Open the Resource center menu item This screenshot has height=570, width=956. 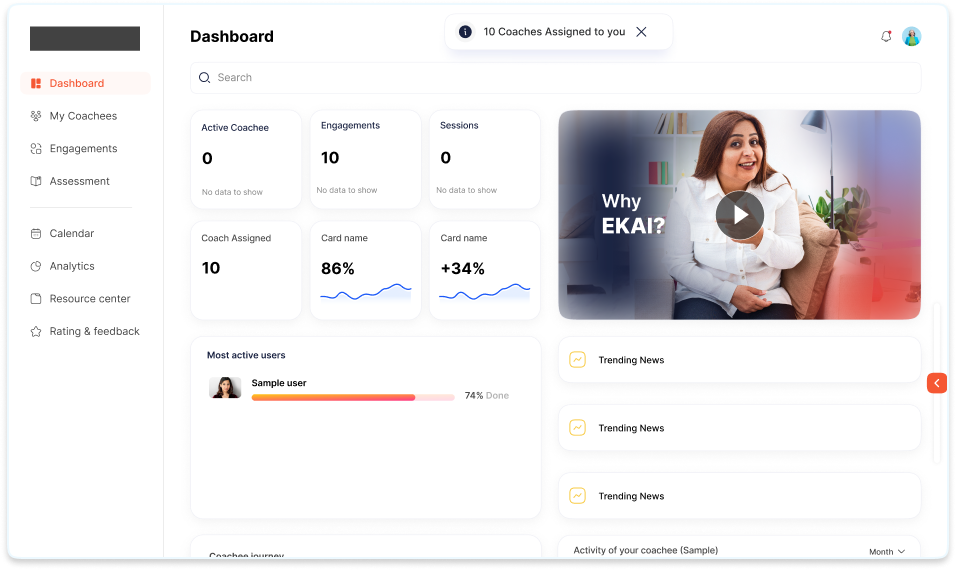(x=90, y=299)
